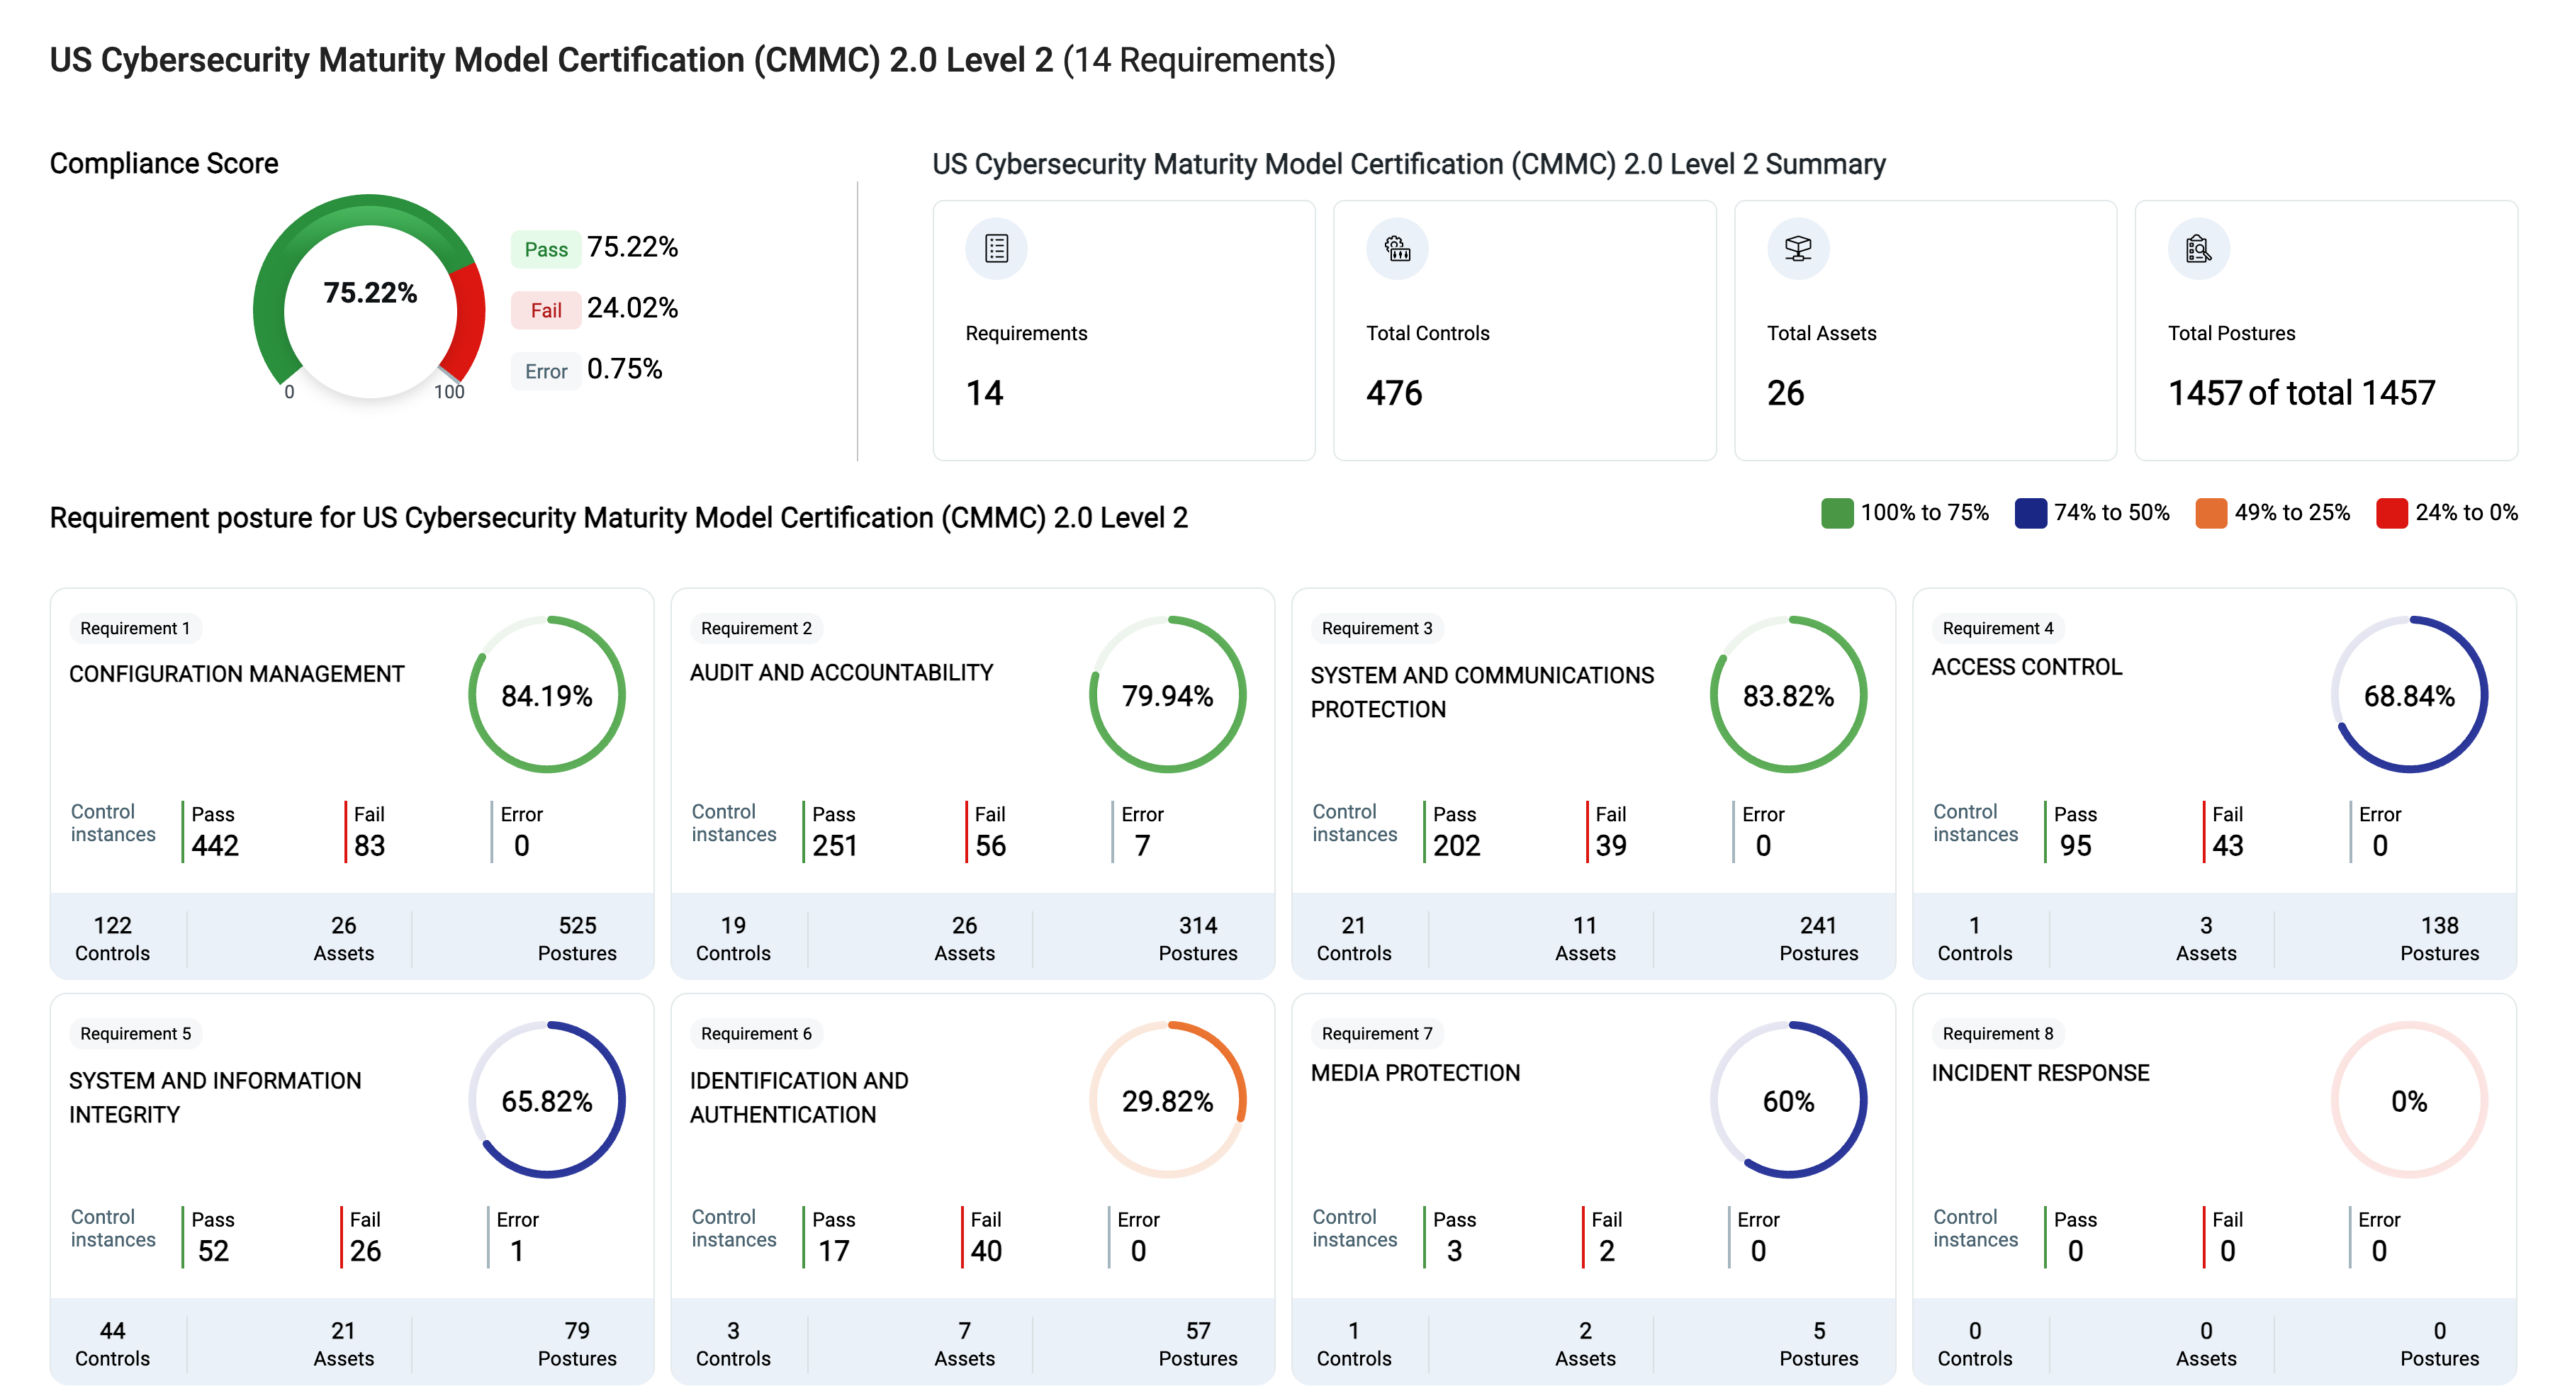Image resolution: width=2560 pixels, height=1396 pixels.
Task: Click the Fail badge in Compliance Score
Action: pyautogui.click(x=546, y=310)
